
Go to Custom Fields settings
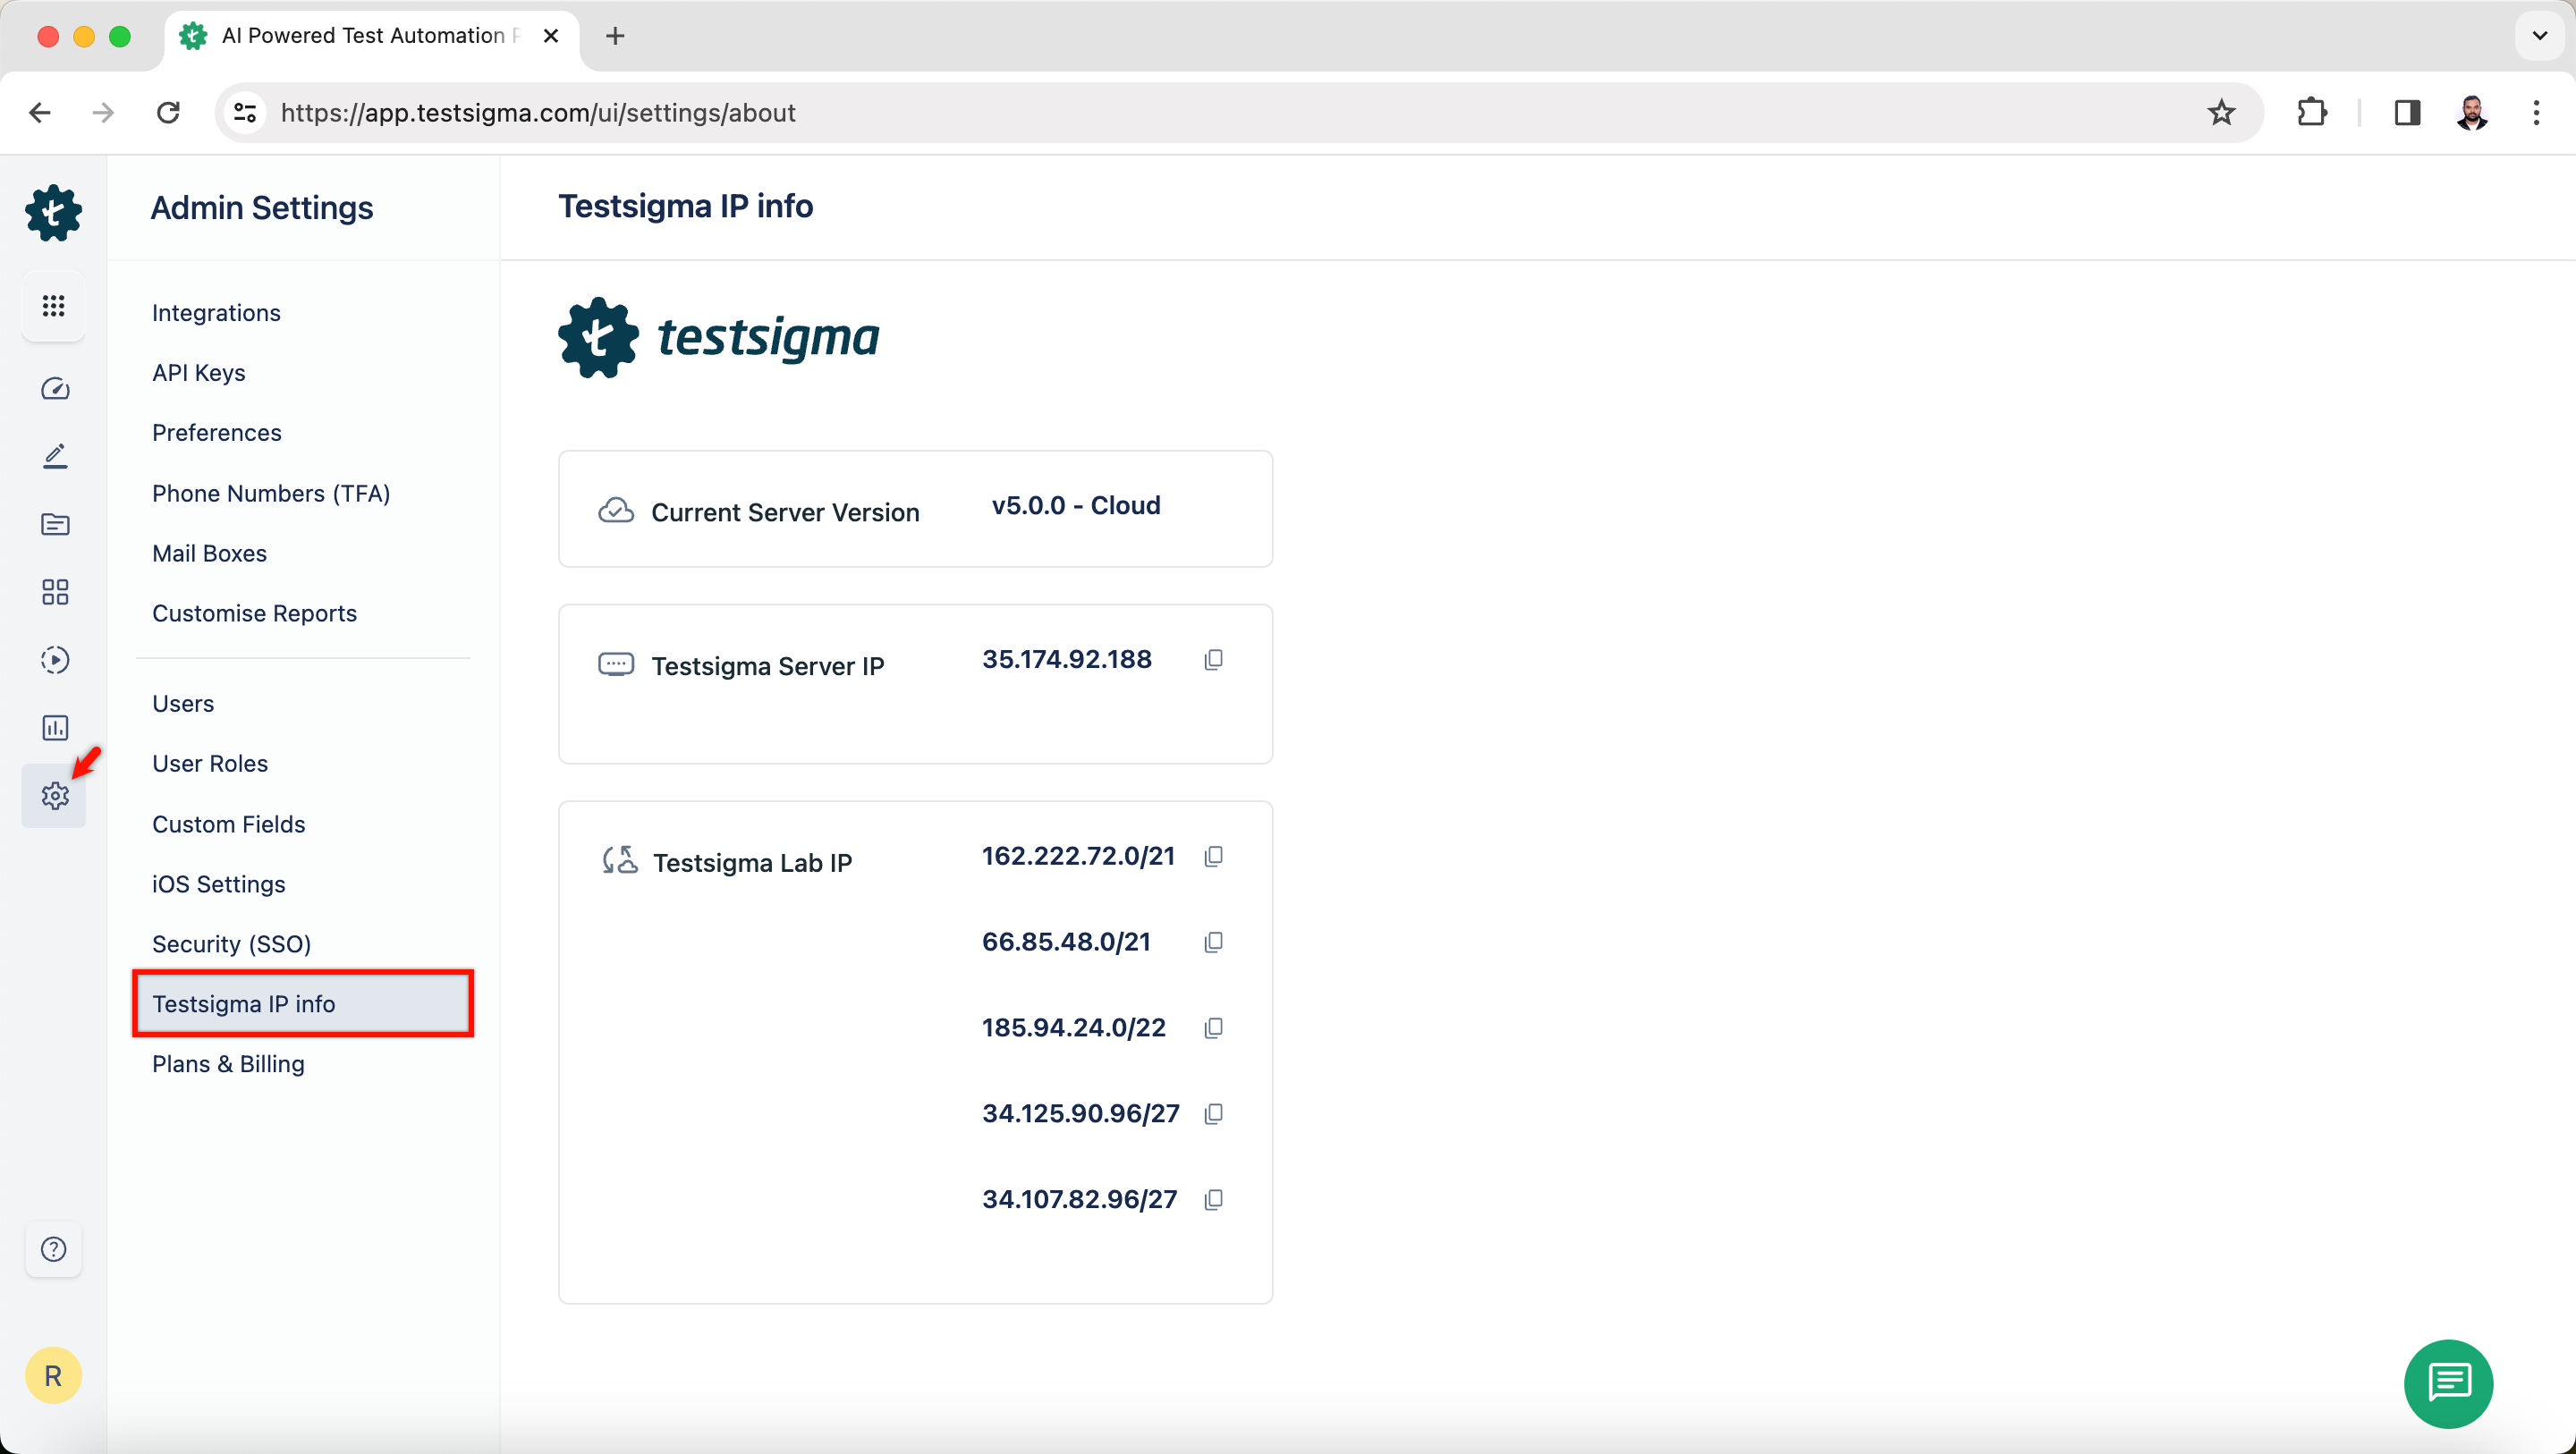(228, 825)
